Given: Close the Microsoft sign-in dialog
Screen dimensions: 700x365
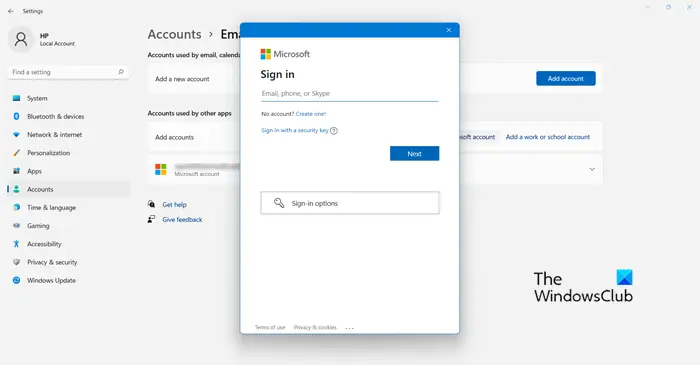Looking at the screenshot, I should 449,30.
